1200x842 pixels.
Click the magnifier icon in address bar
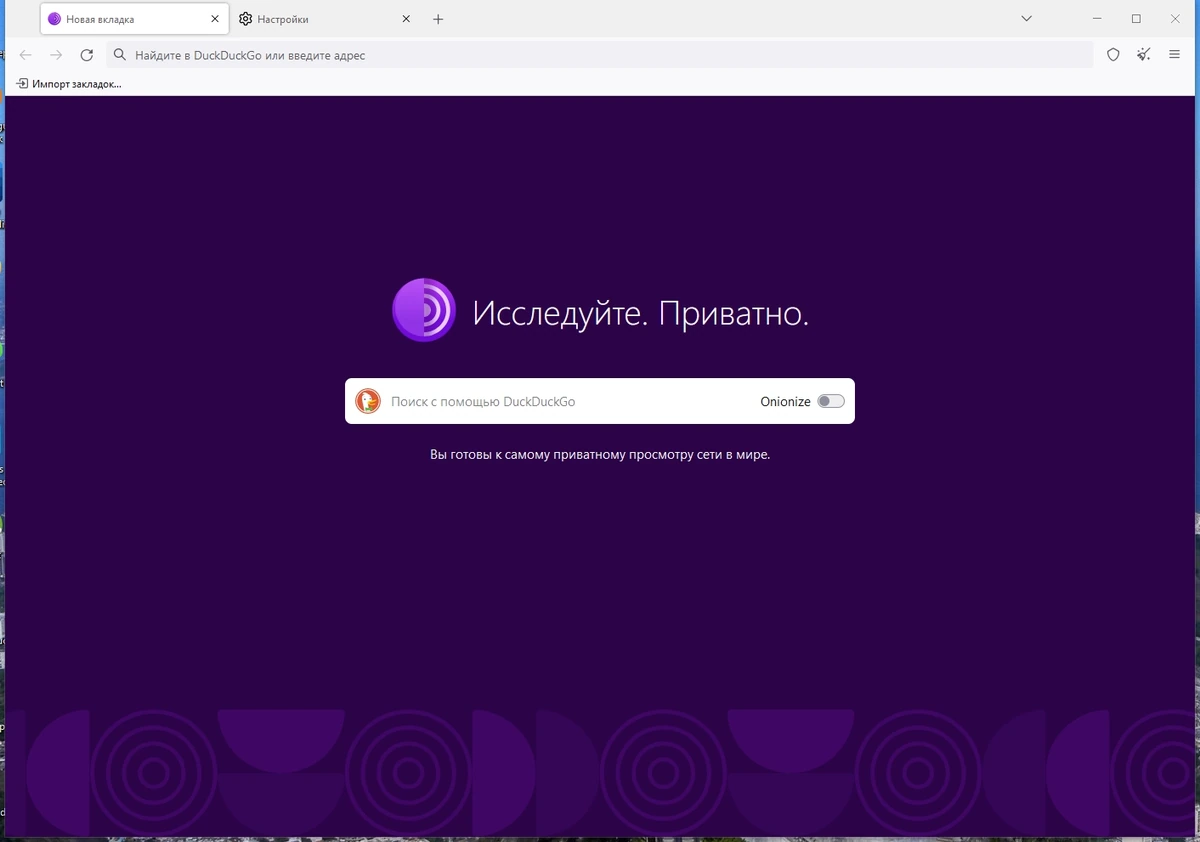[x=120, y=55]
